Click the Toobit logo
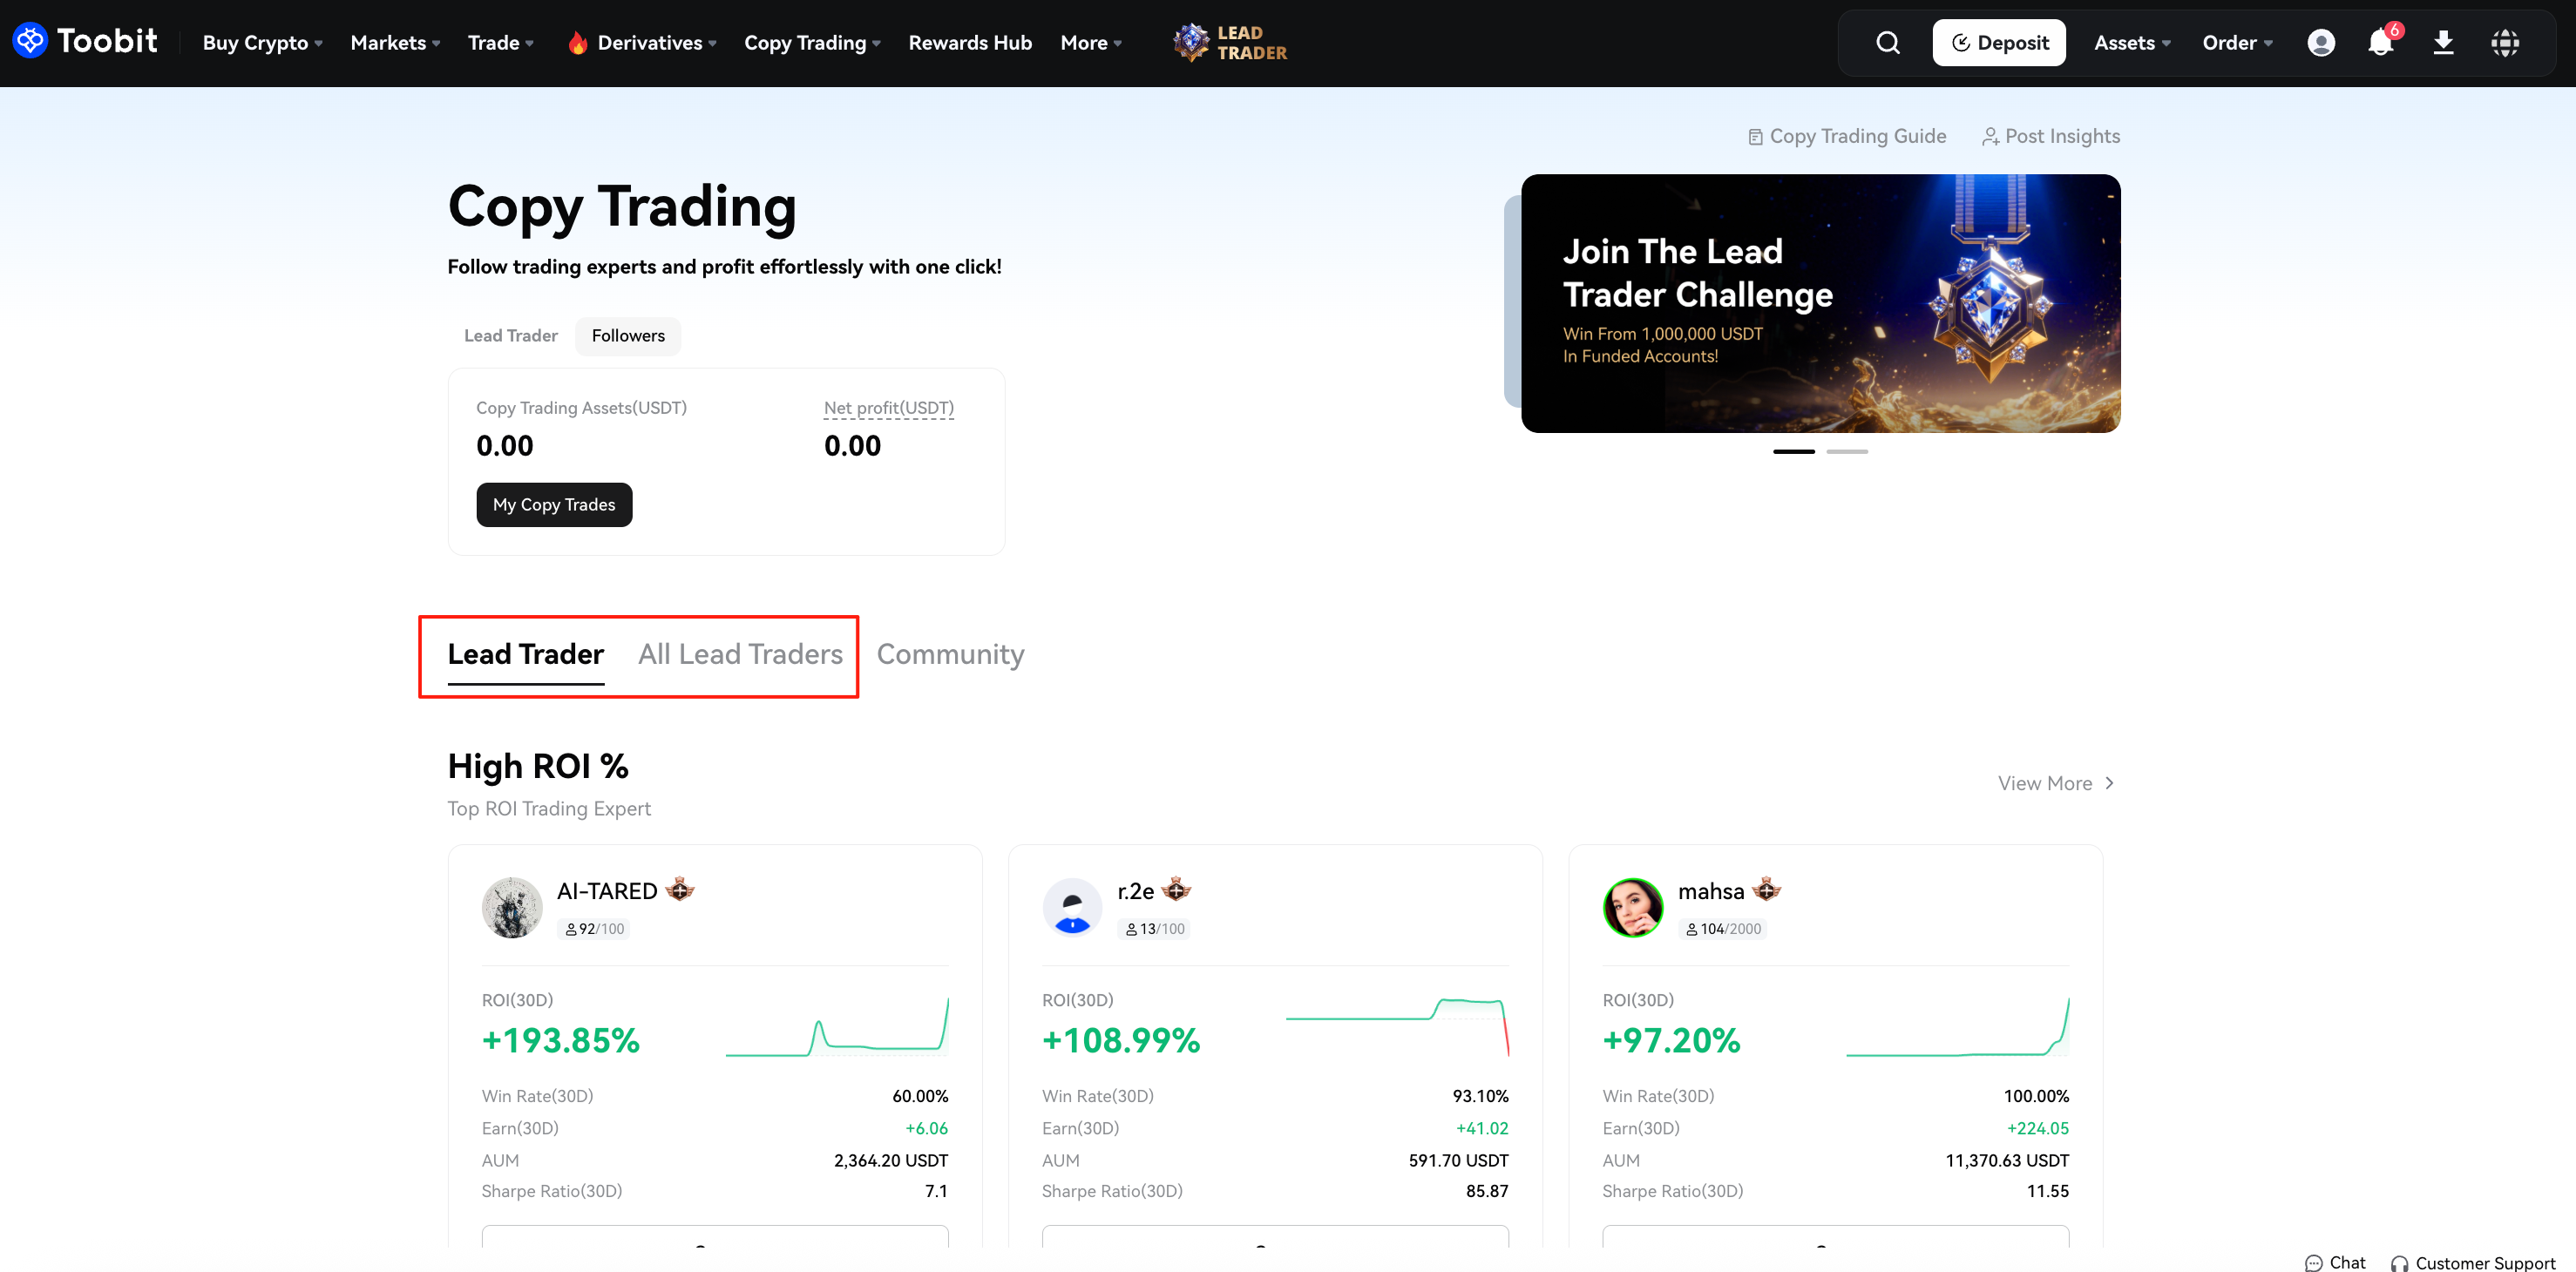This screenshot has width=2576, height=1272. tap(85, 41)
